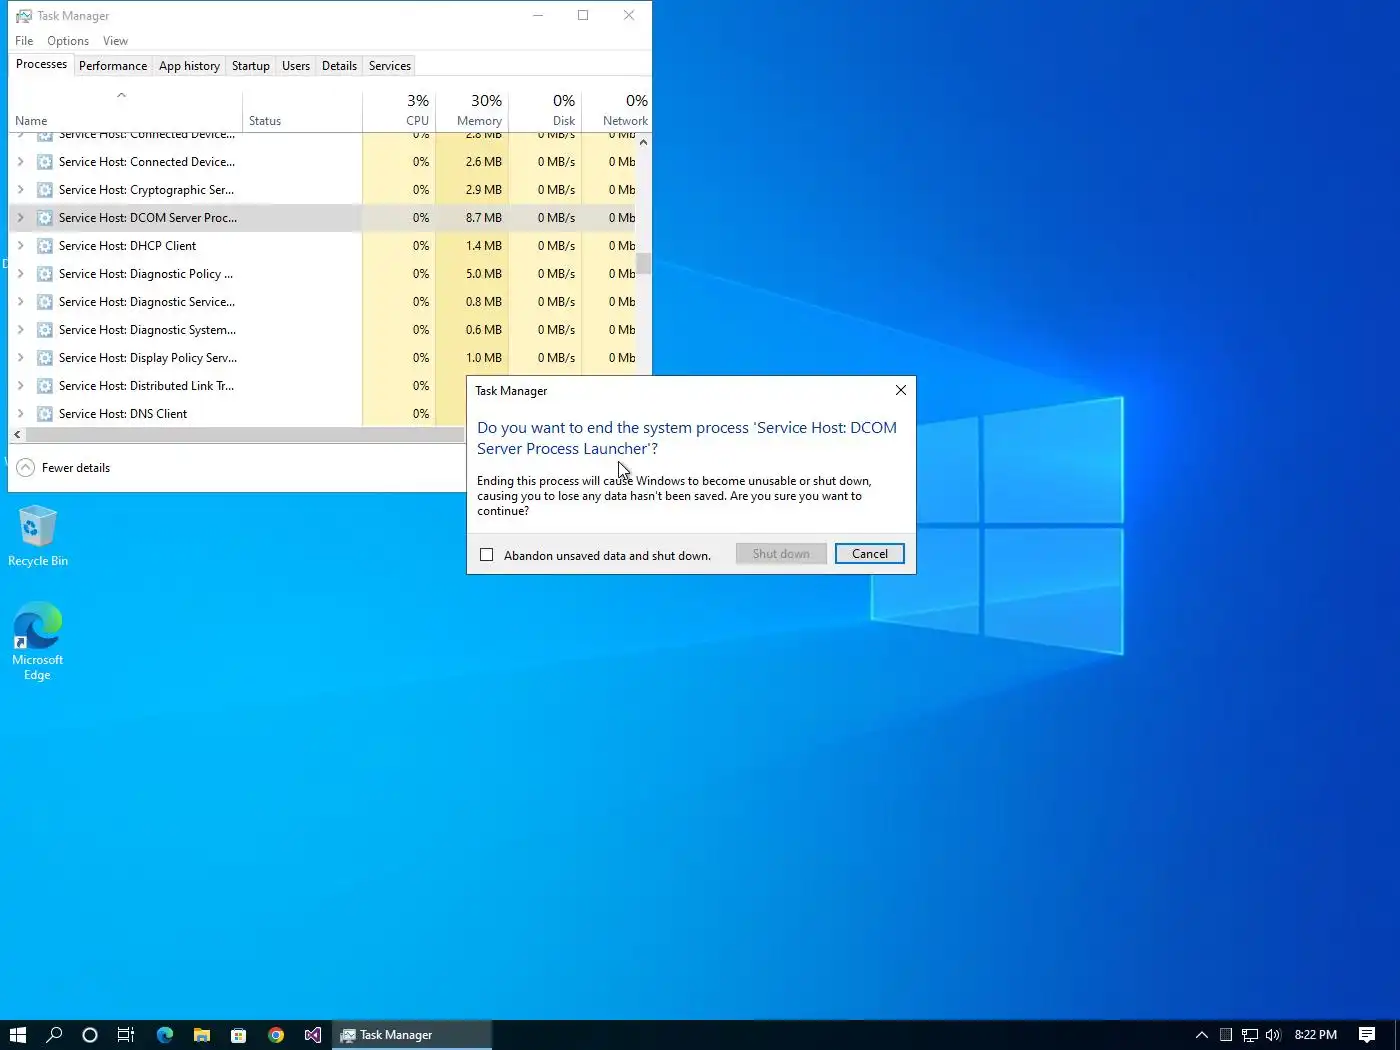Screen dimensions: 1400x1050
Task: Open the Action Center notifications icon
Action: 1367,1035
